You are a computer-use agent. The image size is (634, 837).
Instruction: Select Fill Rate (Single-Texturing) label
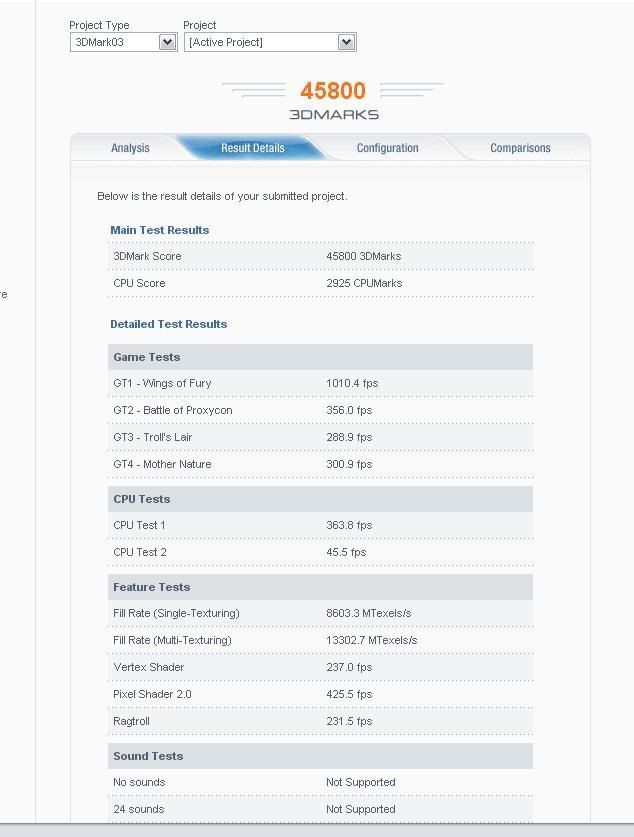[x=176, y=613]
